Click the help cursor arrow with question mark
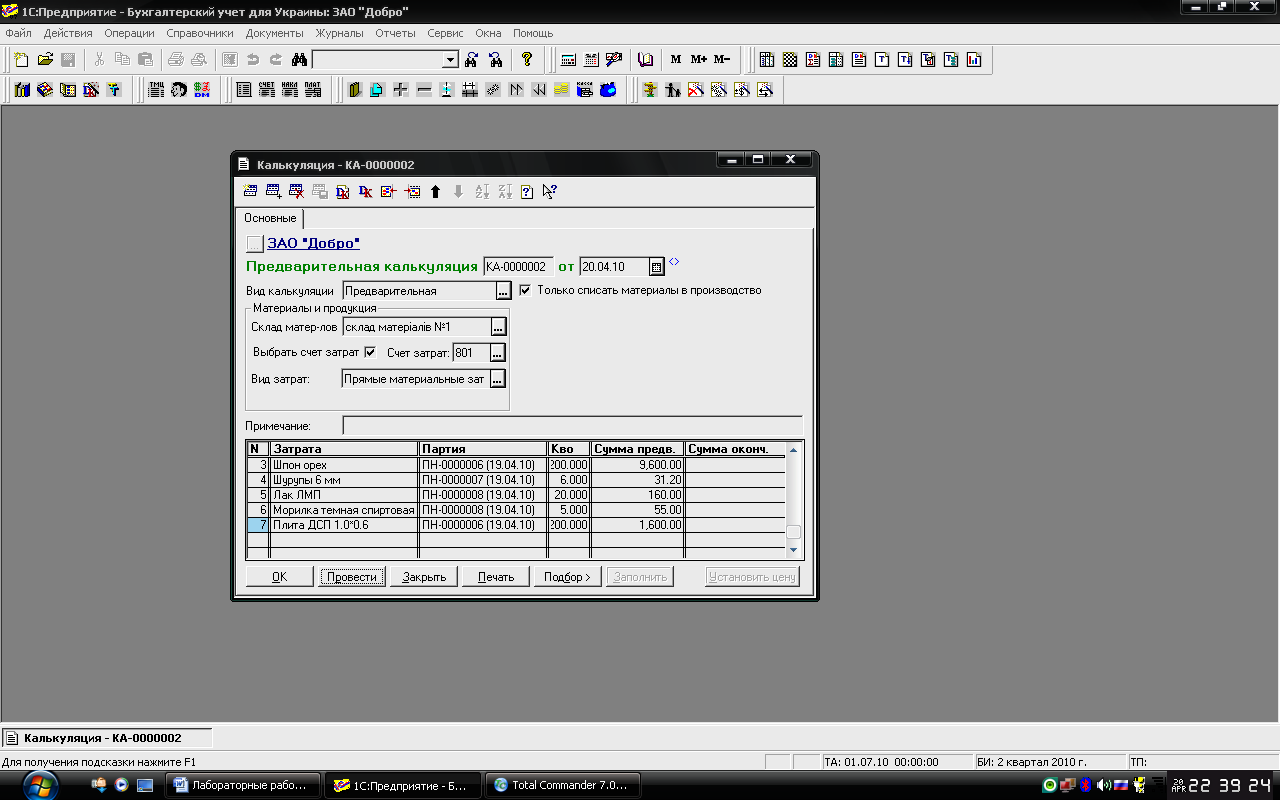The height and width of the screenshot is (800, 1280). point(550,191)
